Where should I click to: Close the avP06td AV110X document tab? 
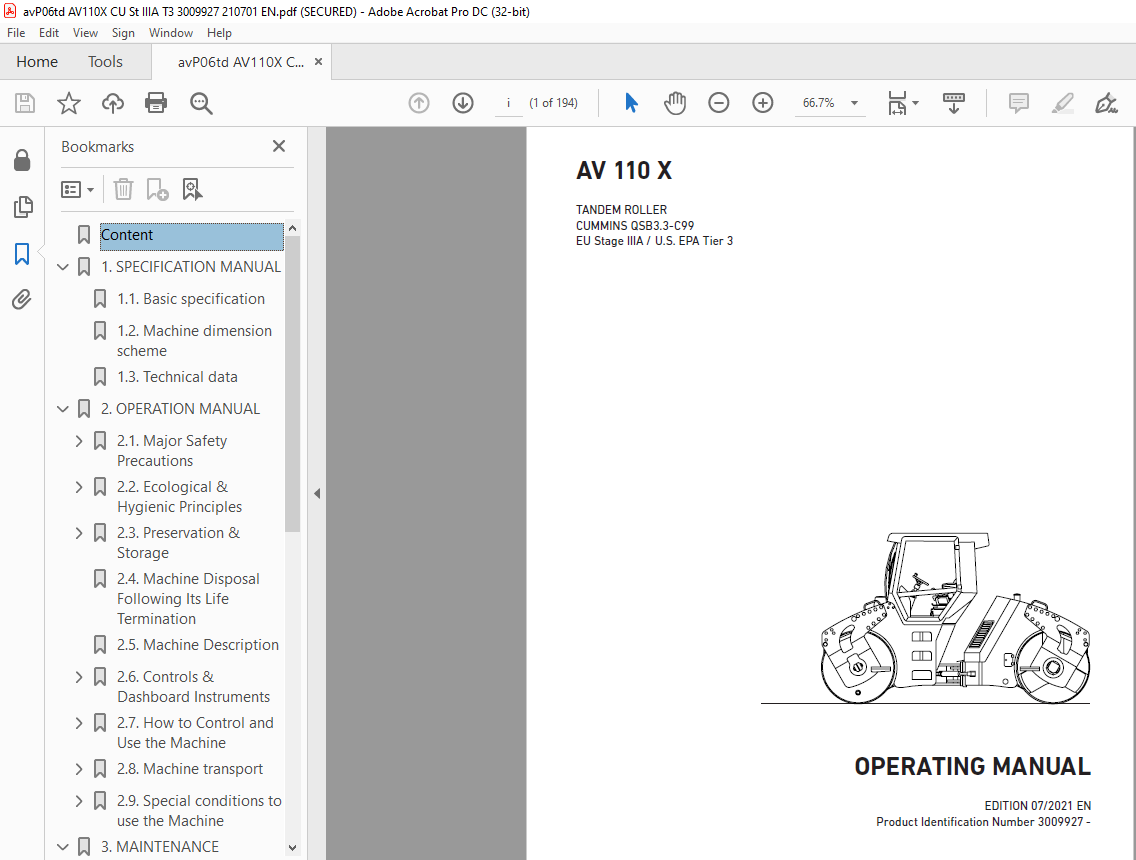point(318,62)
